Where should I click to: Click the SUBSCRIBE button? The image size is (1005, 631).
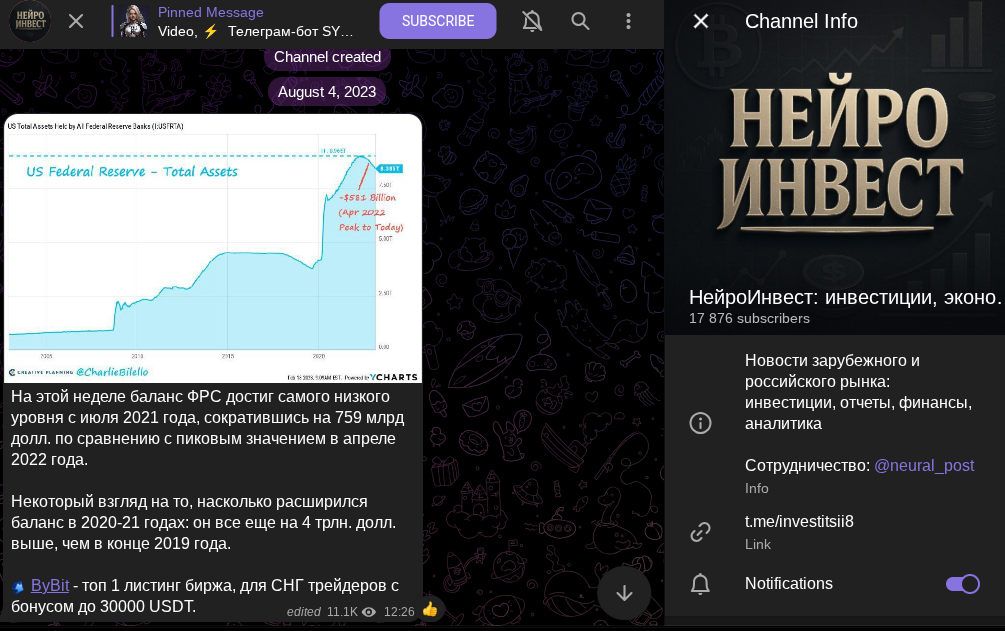[438, 21]
